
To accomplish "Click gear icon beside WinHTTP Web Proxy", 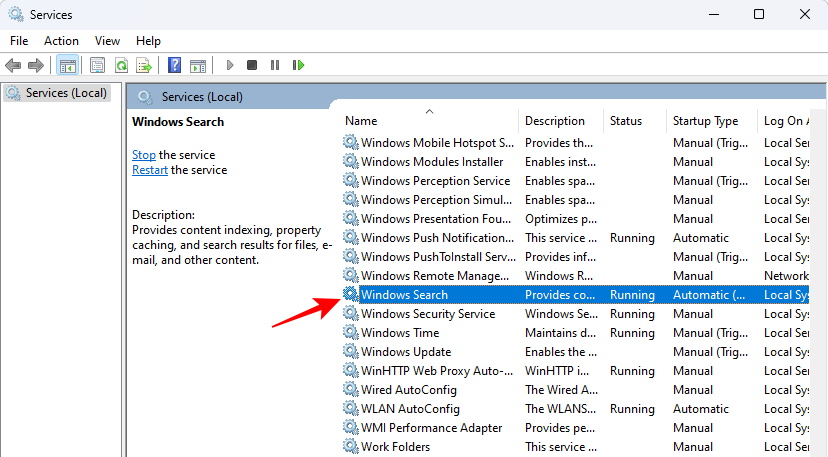I will coord(351,370).
